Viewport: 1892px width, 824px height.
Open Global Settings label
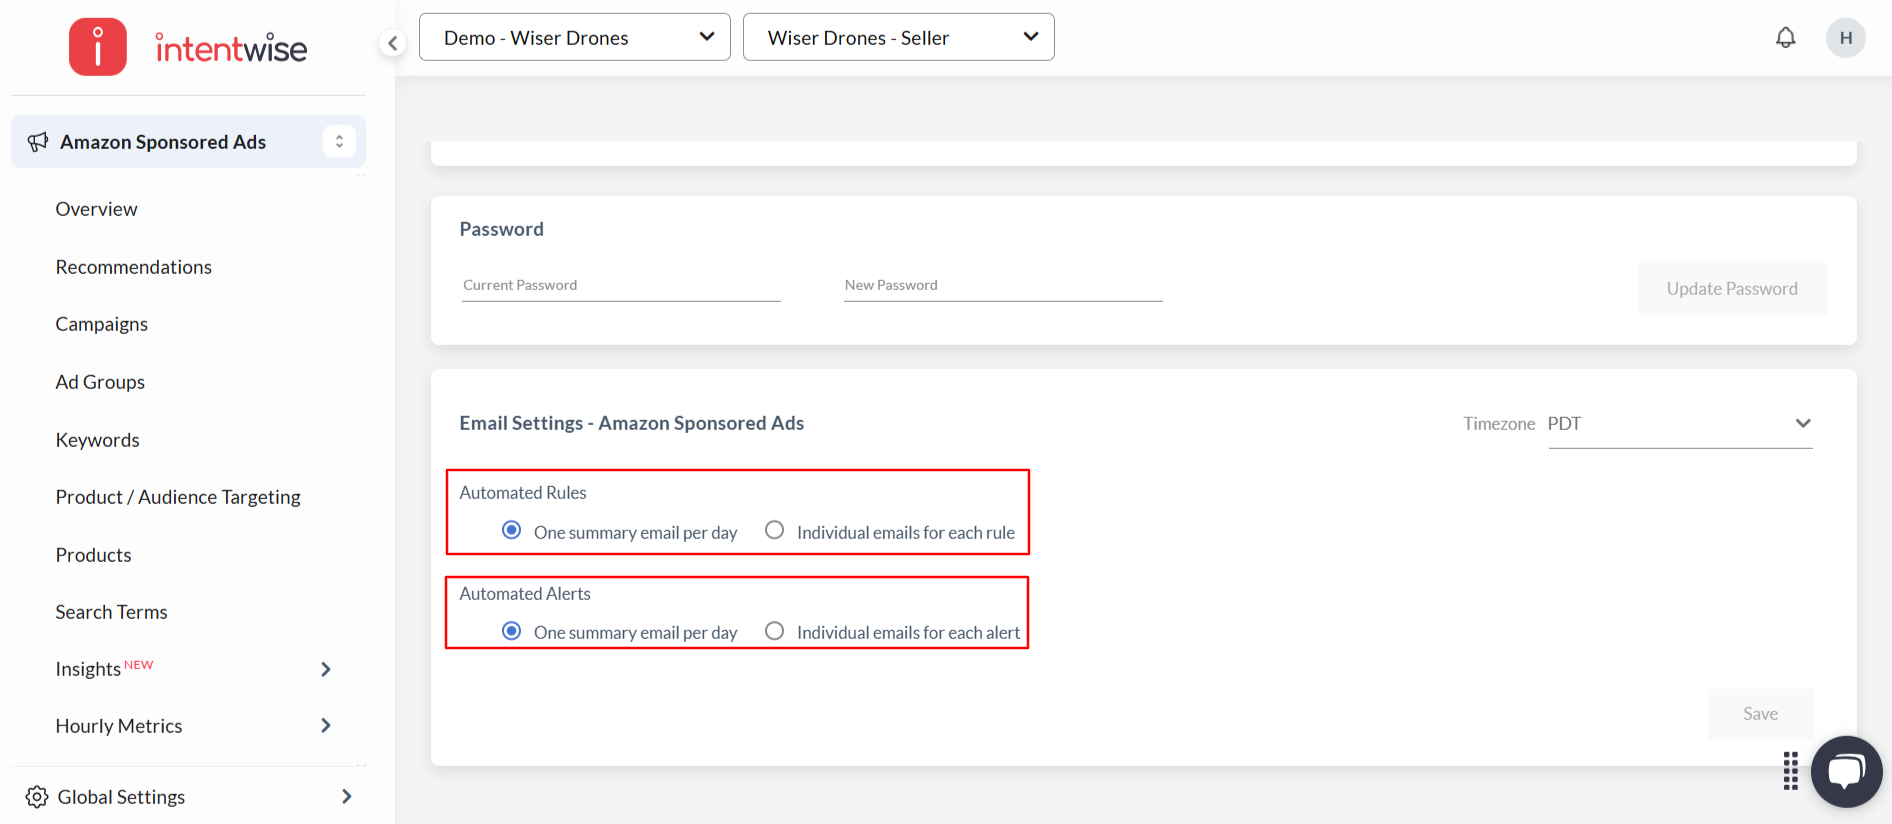point(121,797)
